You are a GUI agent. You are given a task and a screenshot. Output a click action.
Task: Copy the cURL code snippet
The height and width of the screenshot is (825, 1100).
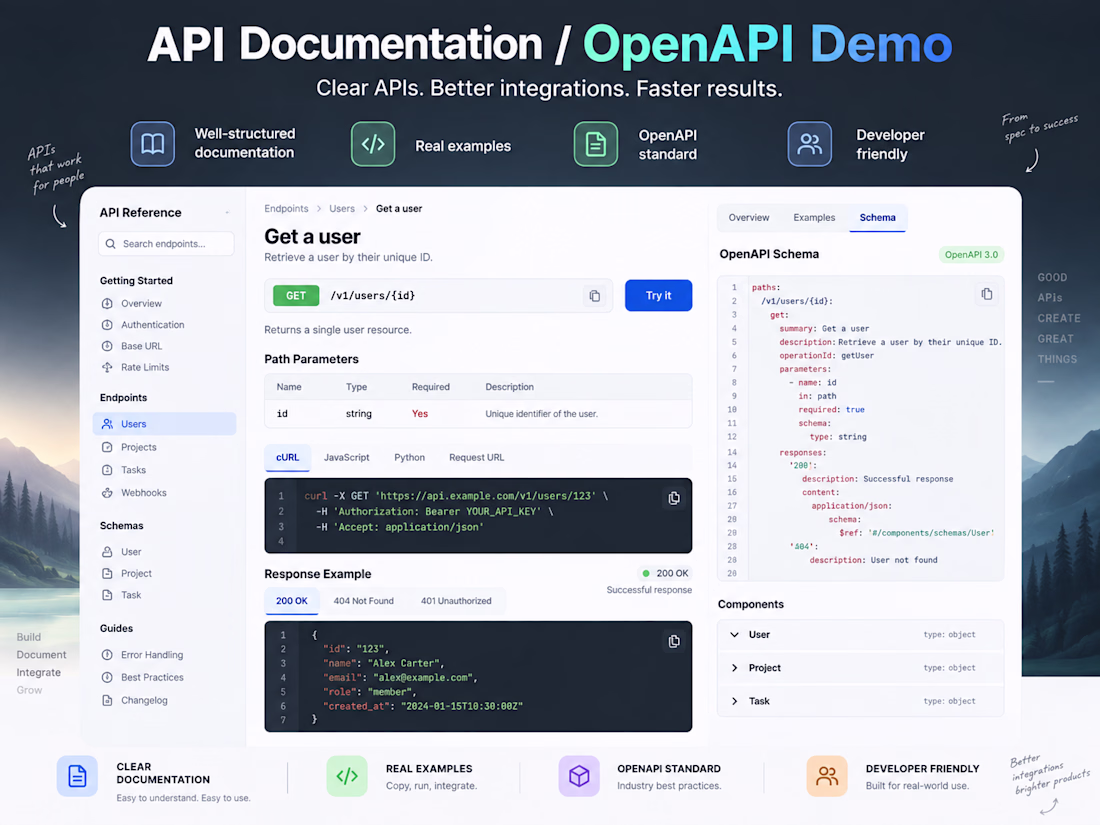tap(673, 498)
